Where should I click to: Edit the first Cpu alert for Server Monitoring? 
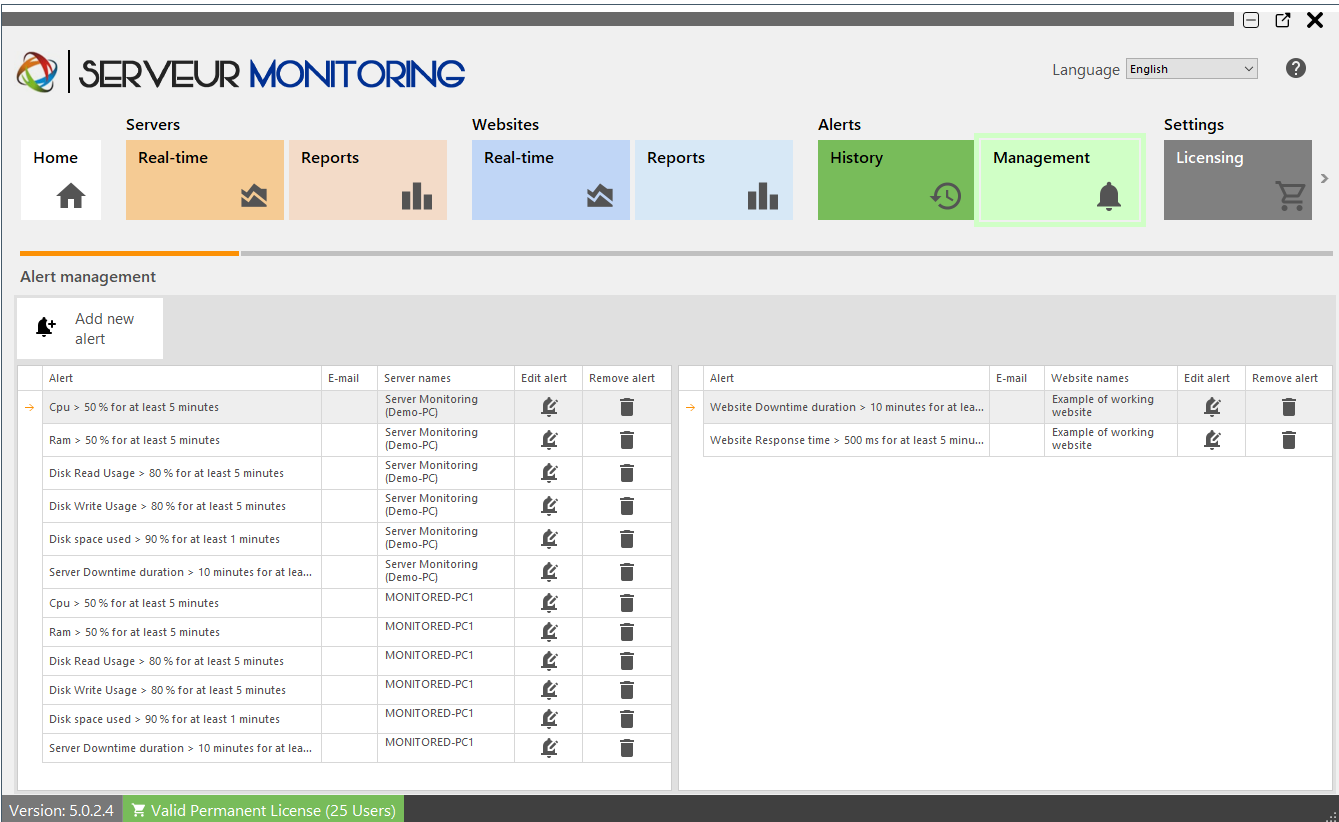tap(549, 407)
